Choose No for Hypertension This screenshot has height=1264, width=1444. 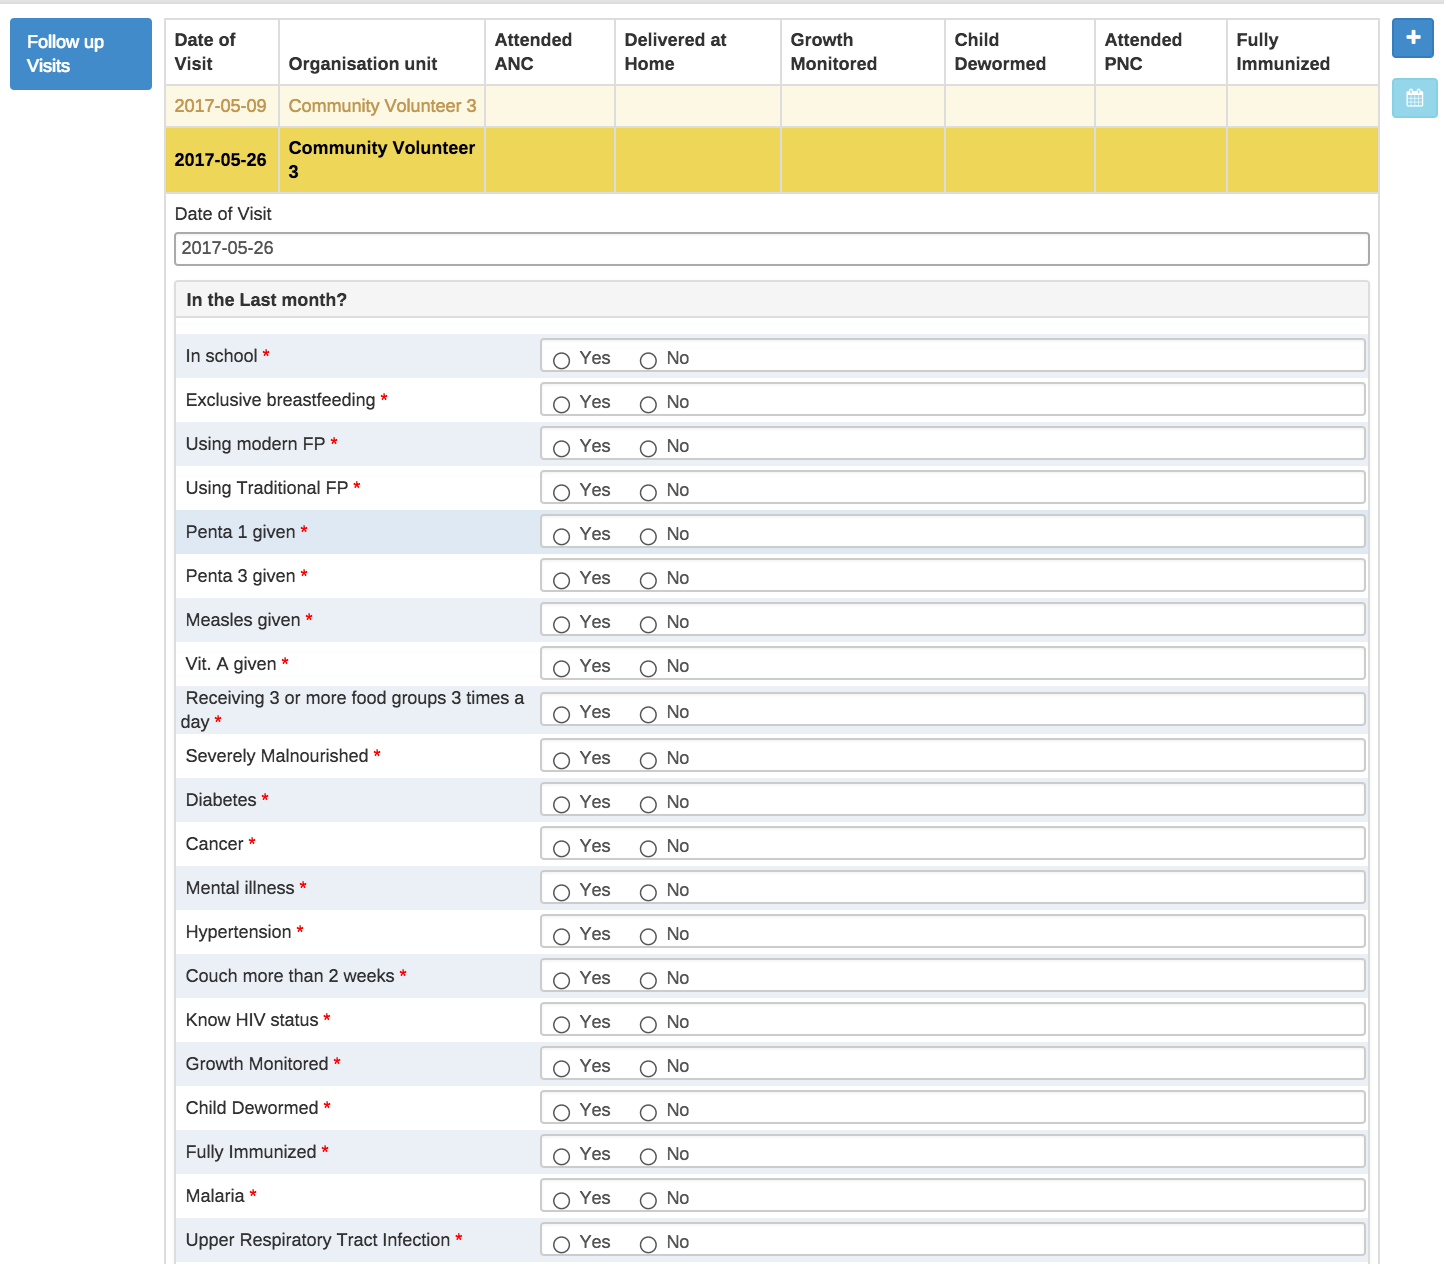(x=648, y=936)
